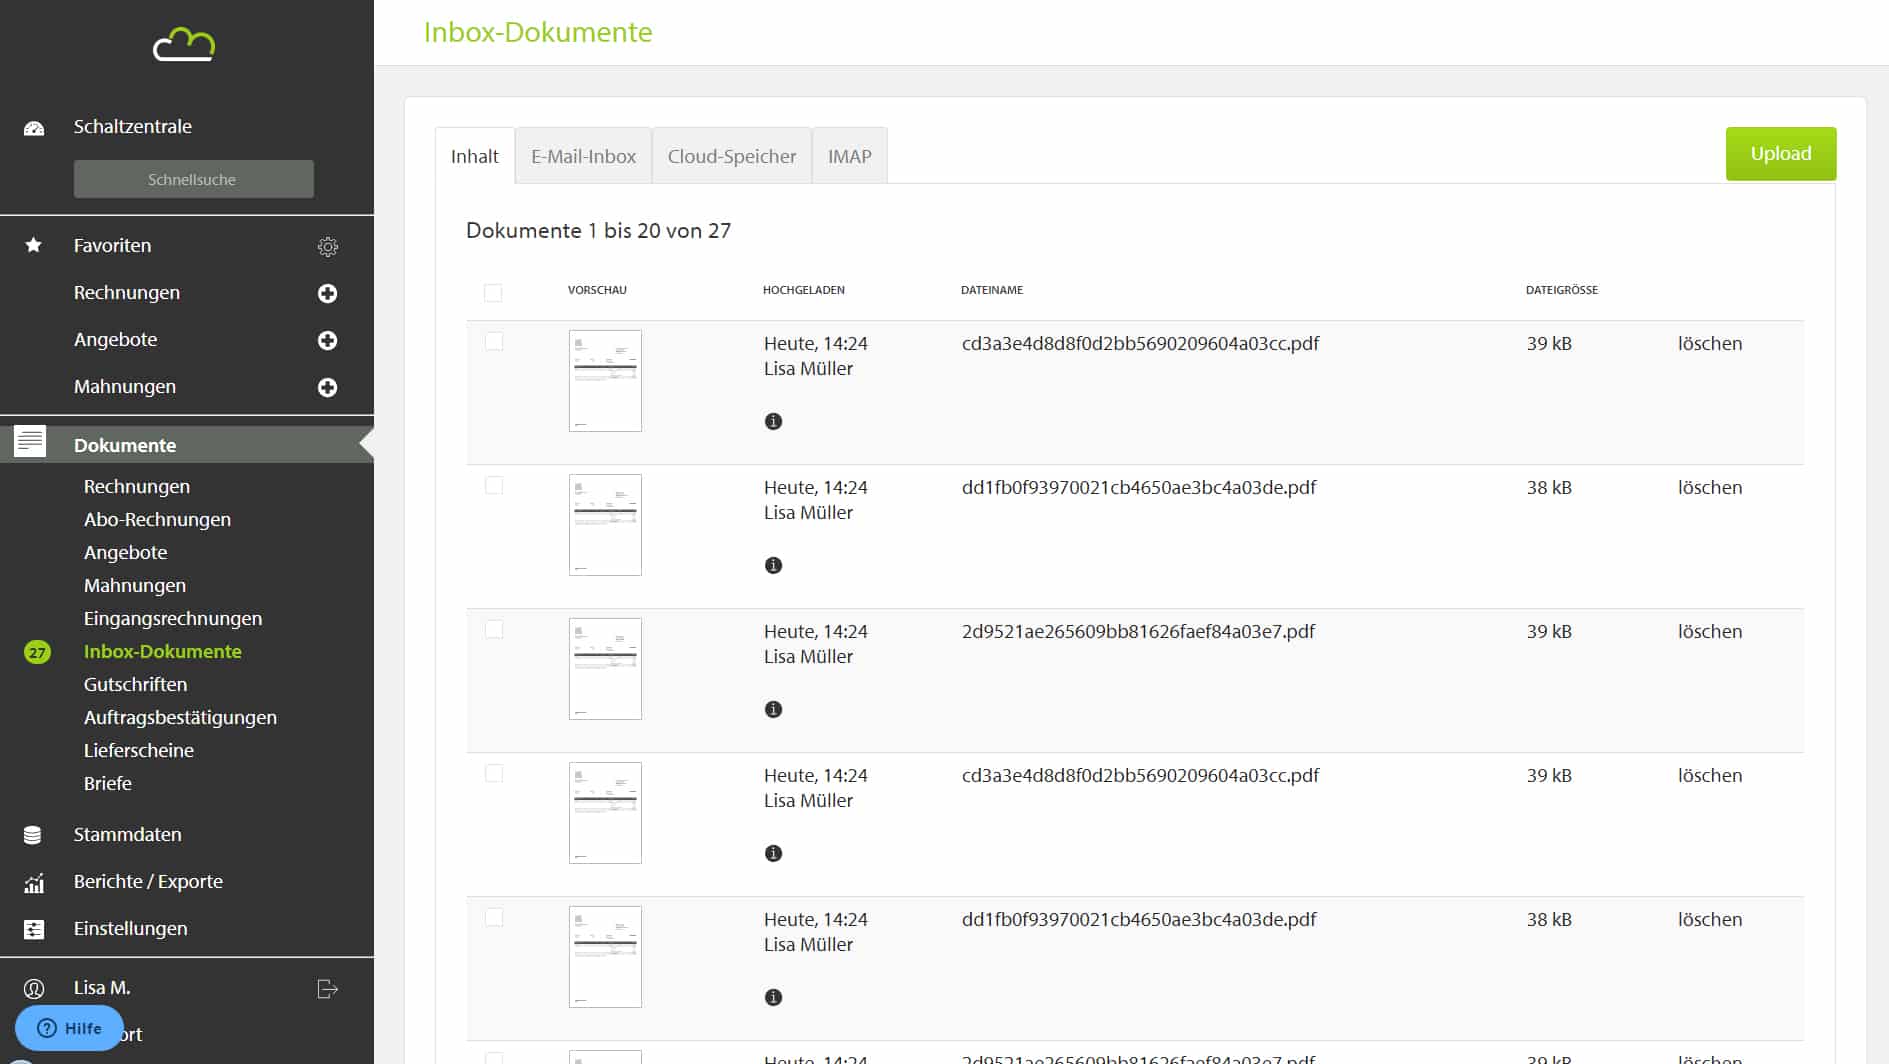Click löschen for first dd1fb0f93970 file
The image size is (1889, 1064).
pyautogui.click(x=1710, y=487)
